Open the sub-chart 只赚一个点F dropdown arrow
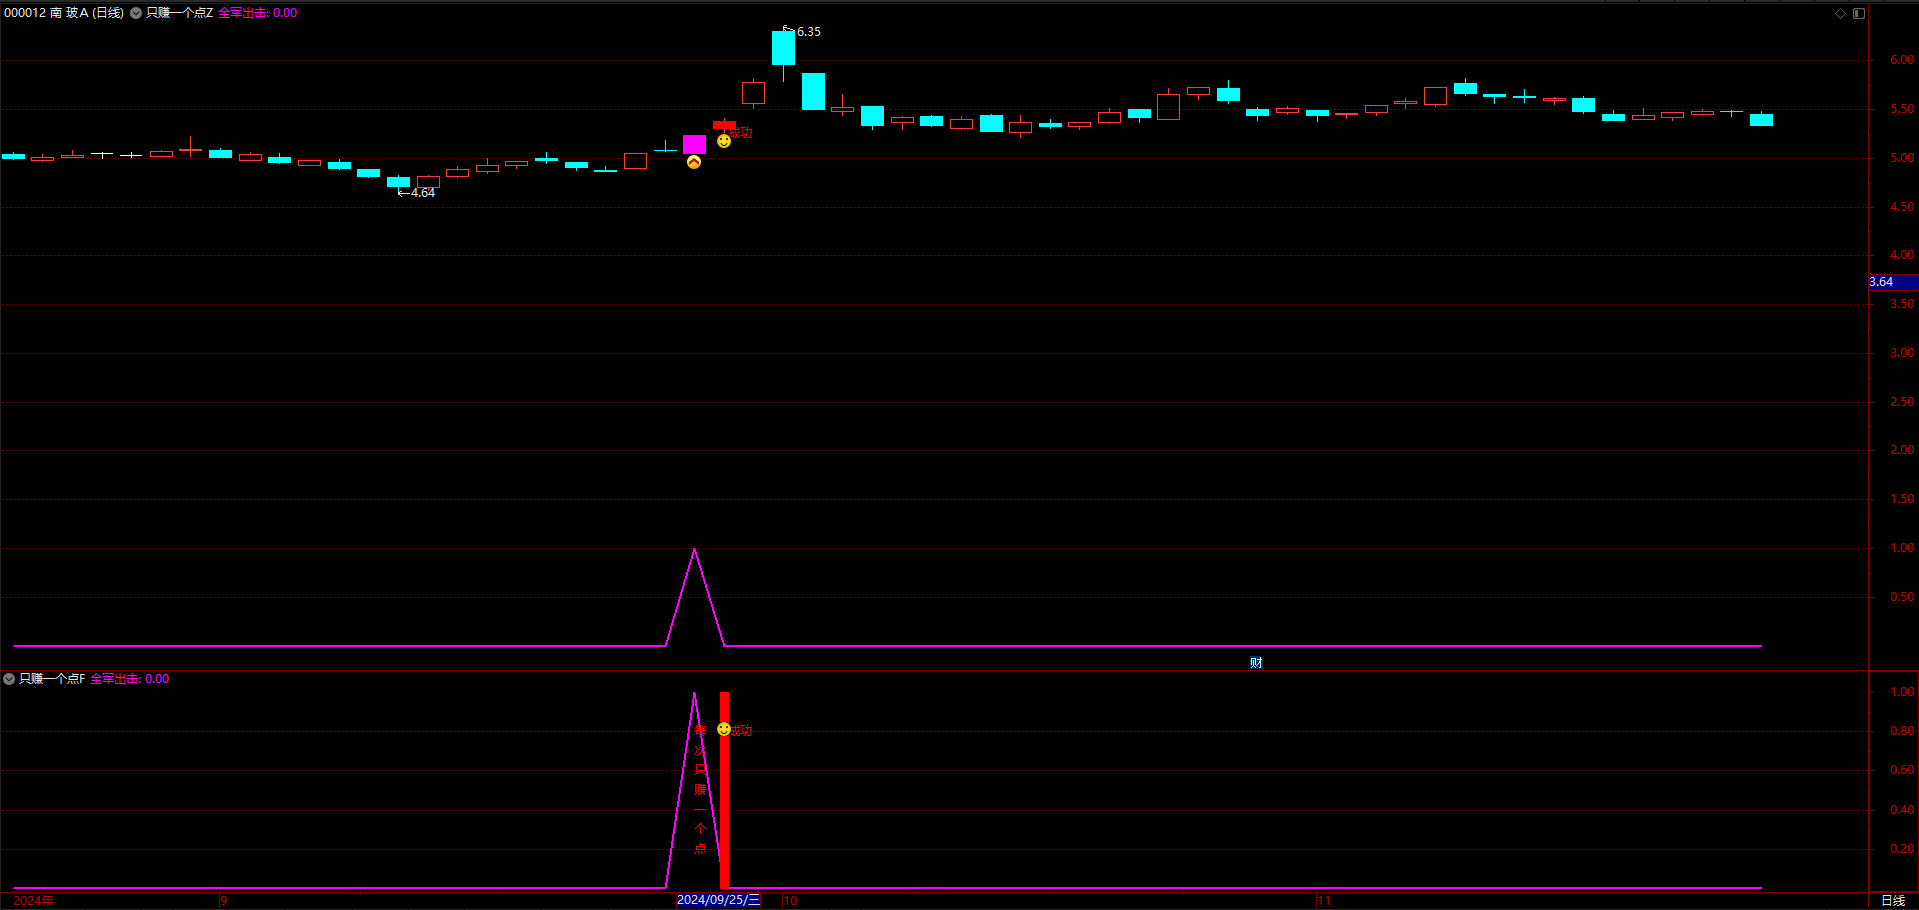This screenshot has width=1919, height=910. tap(9, 679)
